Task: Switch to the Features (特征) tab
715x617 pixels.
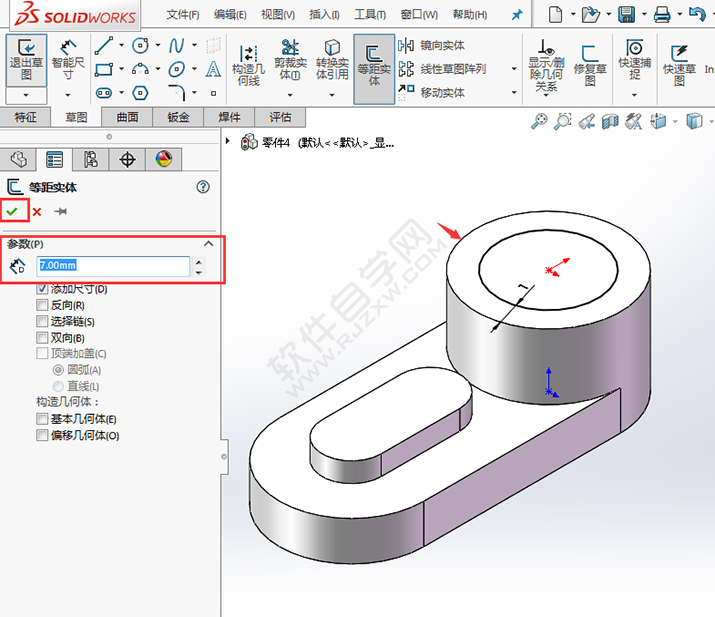Action: 26,117
